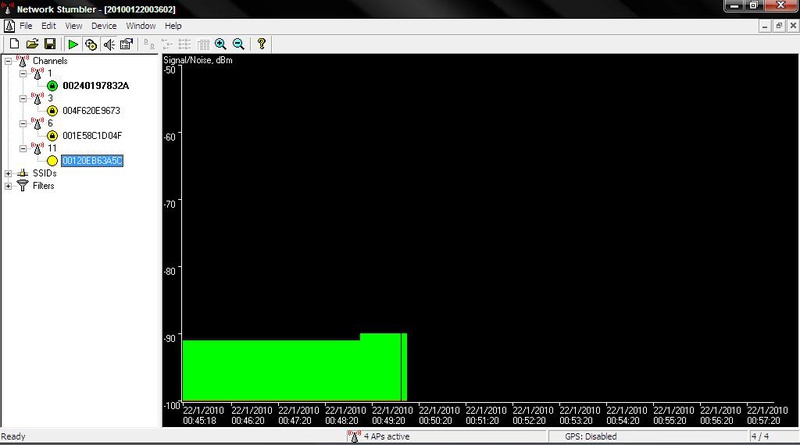The width and height of the screenshot is (800, 445).
Task: Toggle scanning with green play button
Action: coord(73,44)
